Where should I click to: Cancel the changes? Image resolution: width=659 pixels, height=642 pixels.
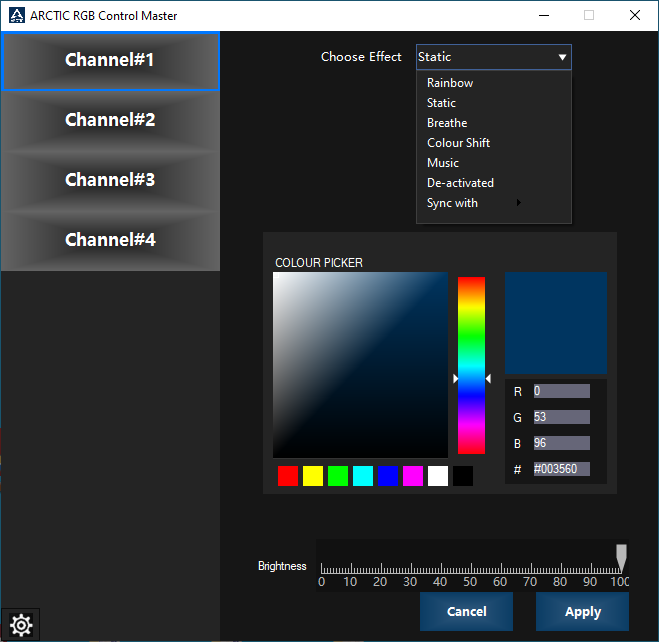point(466,612)
